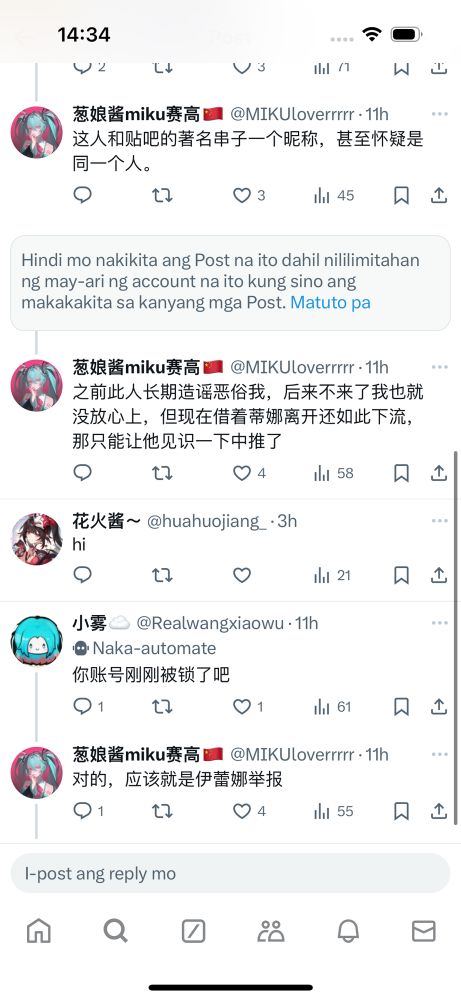View analytics showing 61 views

click(332, 706)
